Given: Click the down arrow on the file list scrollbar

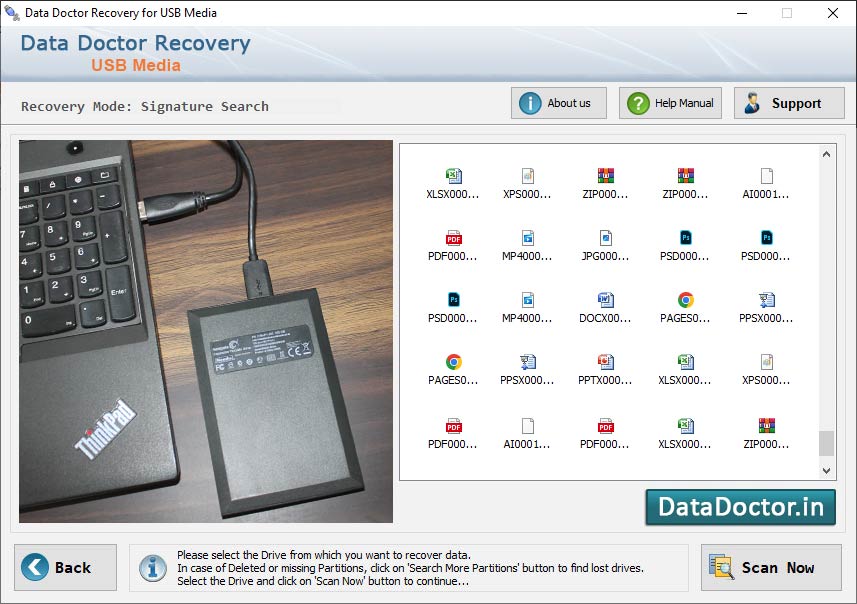Looking at the screenshot, I should [x=828, y=470].
